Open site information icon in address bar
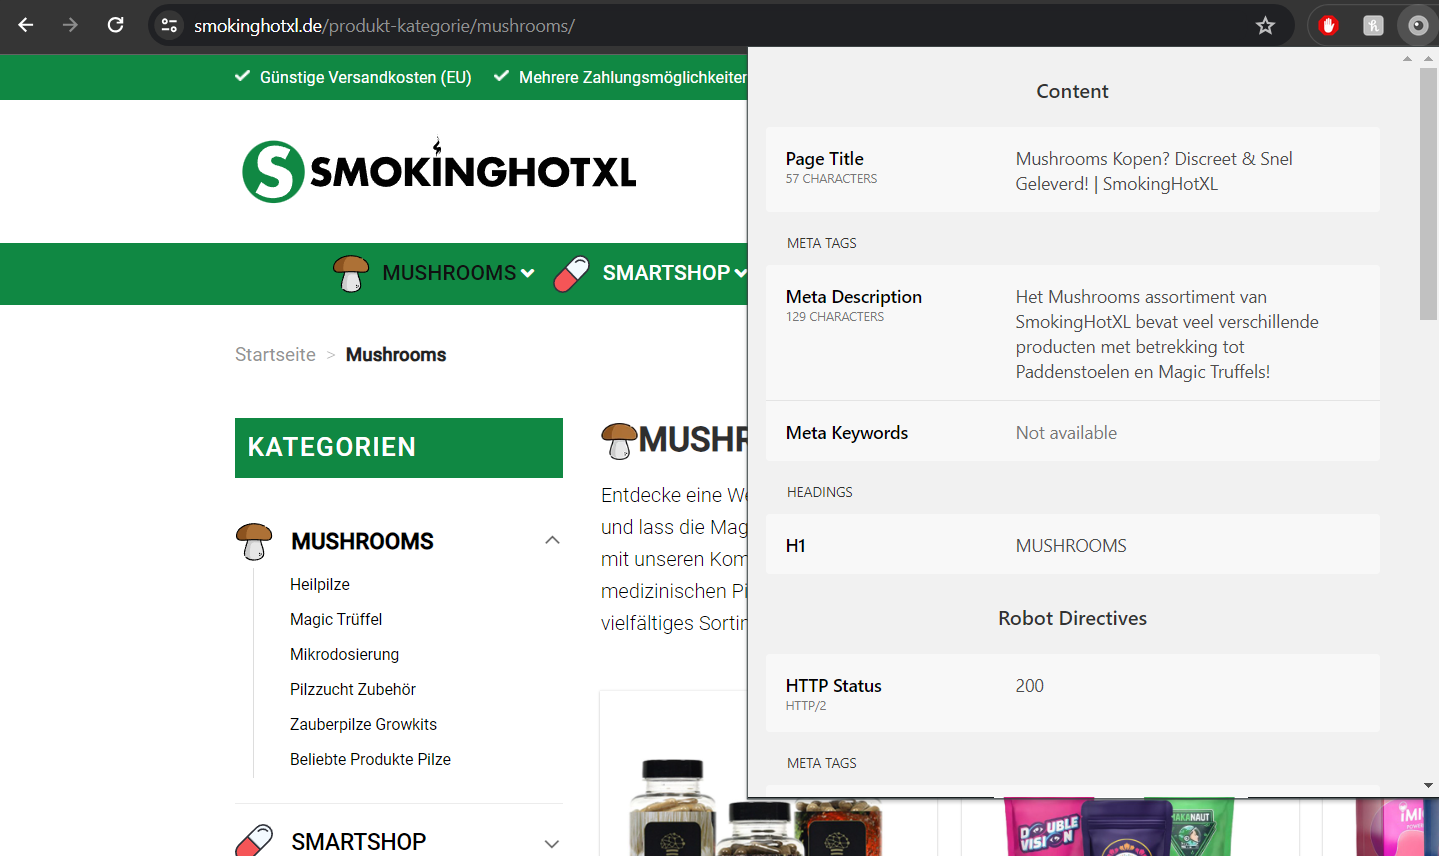Image resolution: width=1439 pixels, height=856 pixels. click(x=170, y=25)
